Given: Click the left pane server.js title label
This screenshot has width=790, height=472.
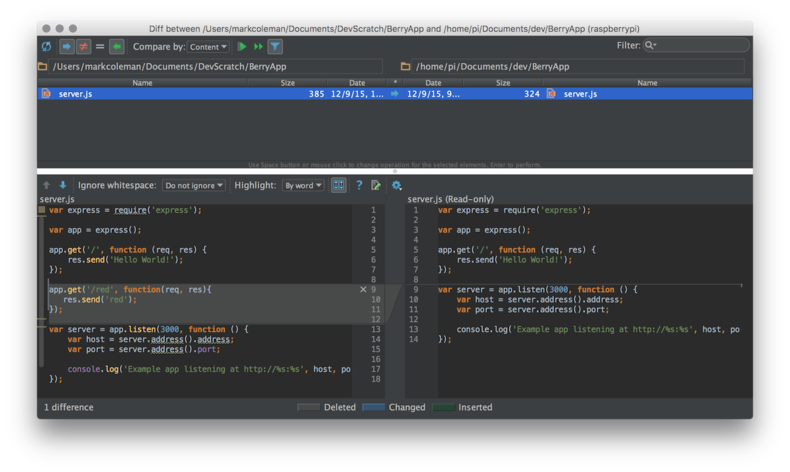Looking at the screenshot, I should click(57, 199).
